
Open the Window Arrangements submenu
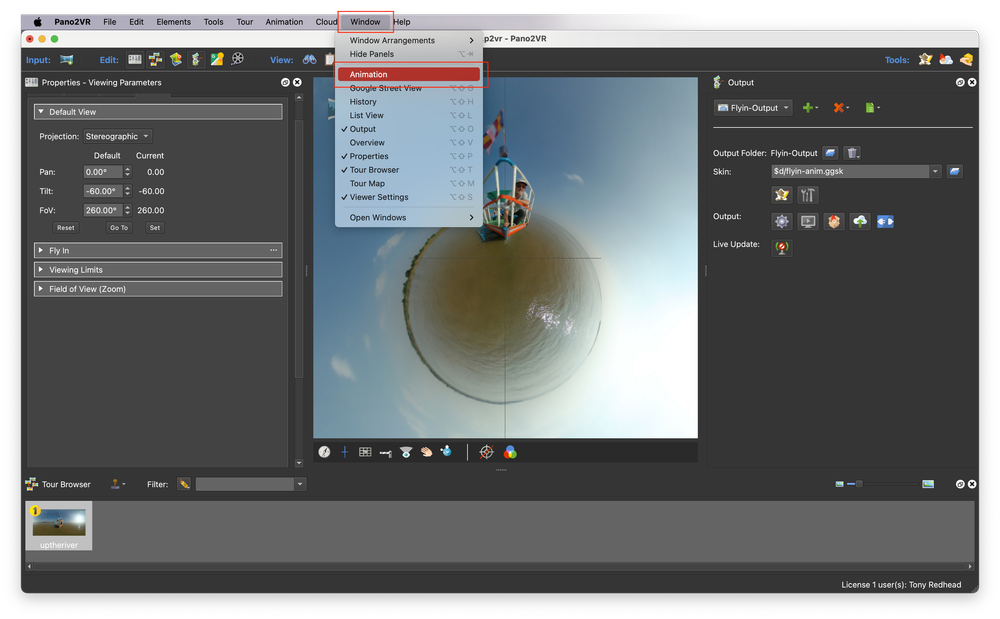pyautogui.click(x=409, y=40)
